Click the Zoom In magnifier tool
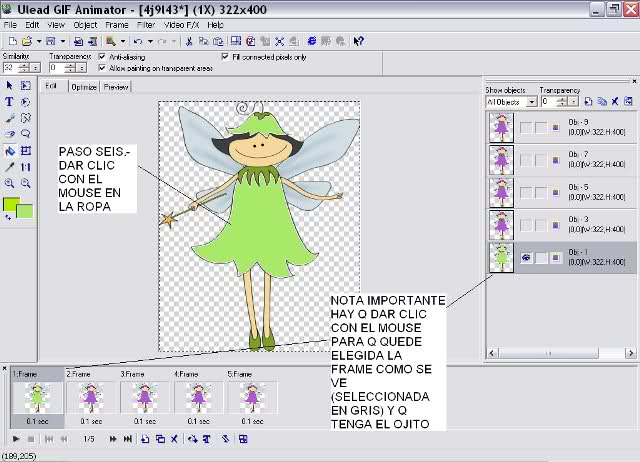640x462 pixels. pos(9,183)
